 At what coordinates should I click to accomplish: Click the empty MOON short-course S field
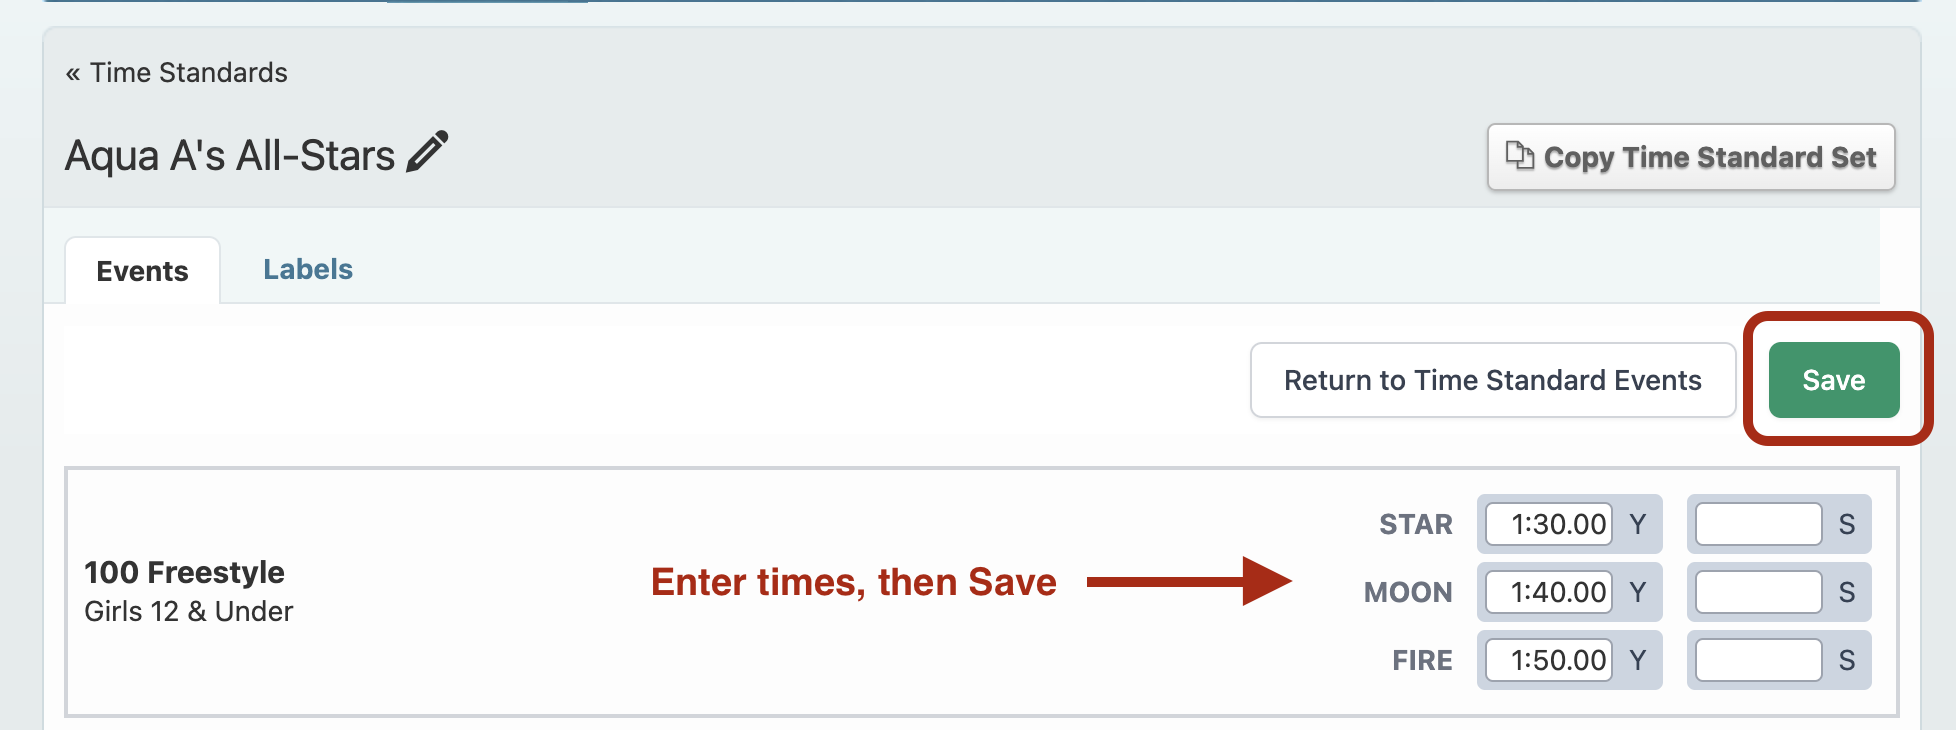1759,592
